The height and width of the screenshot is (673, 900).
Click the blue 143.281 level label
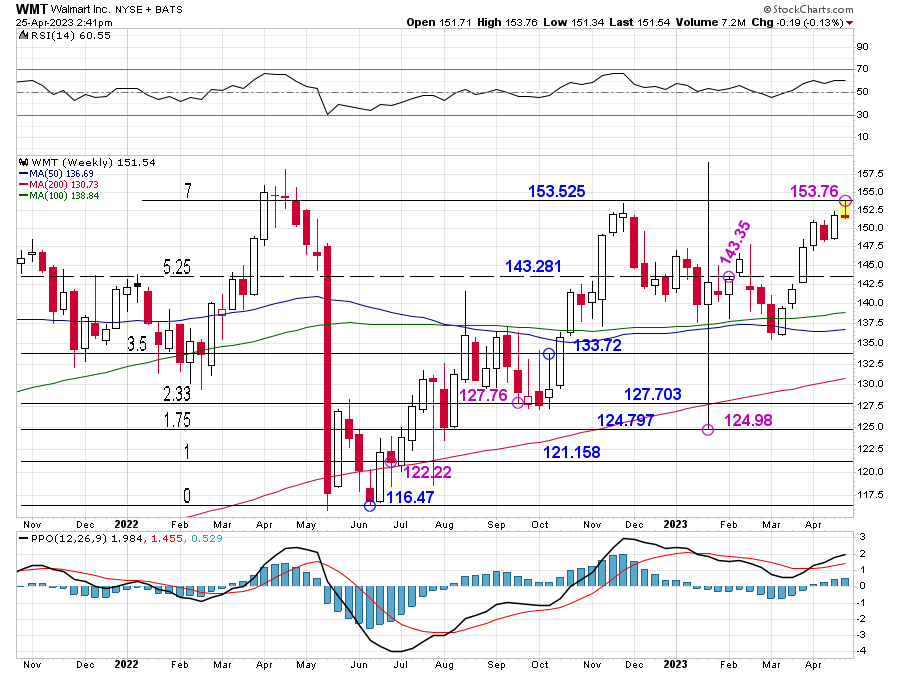coord(533,266)
